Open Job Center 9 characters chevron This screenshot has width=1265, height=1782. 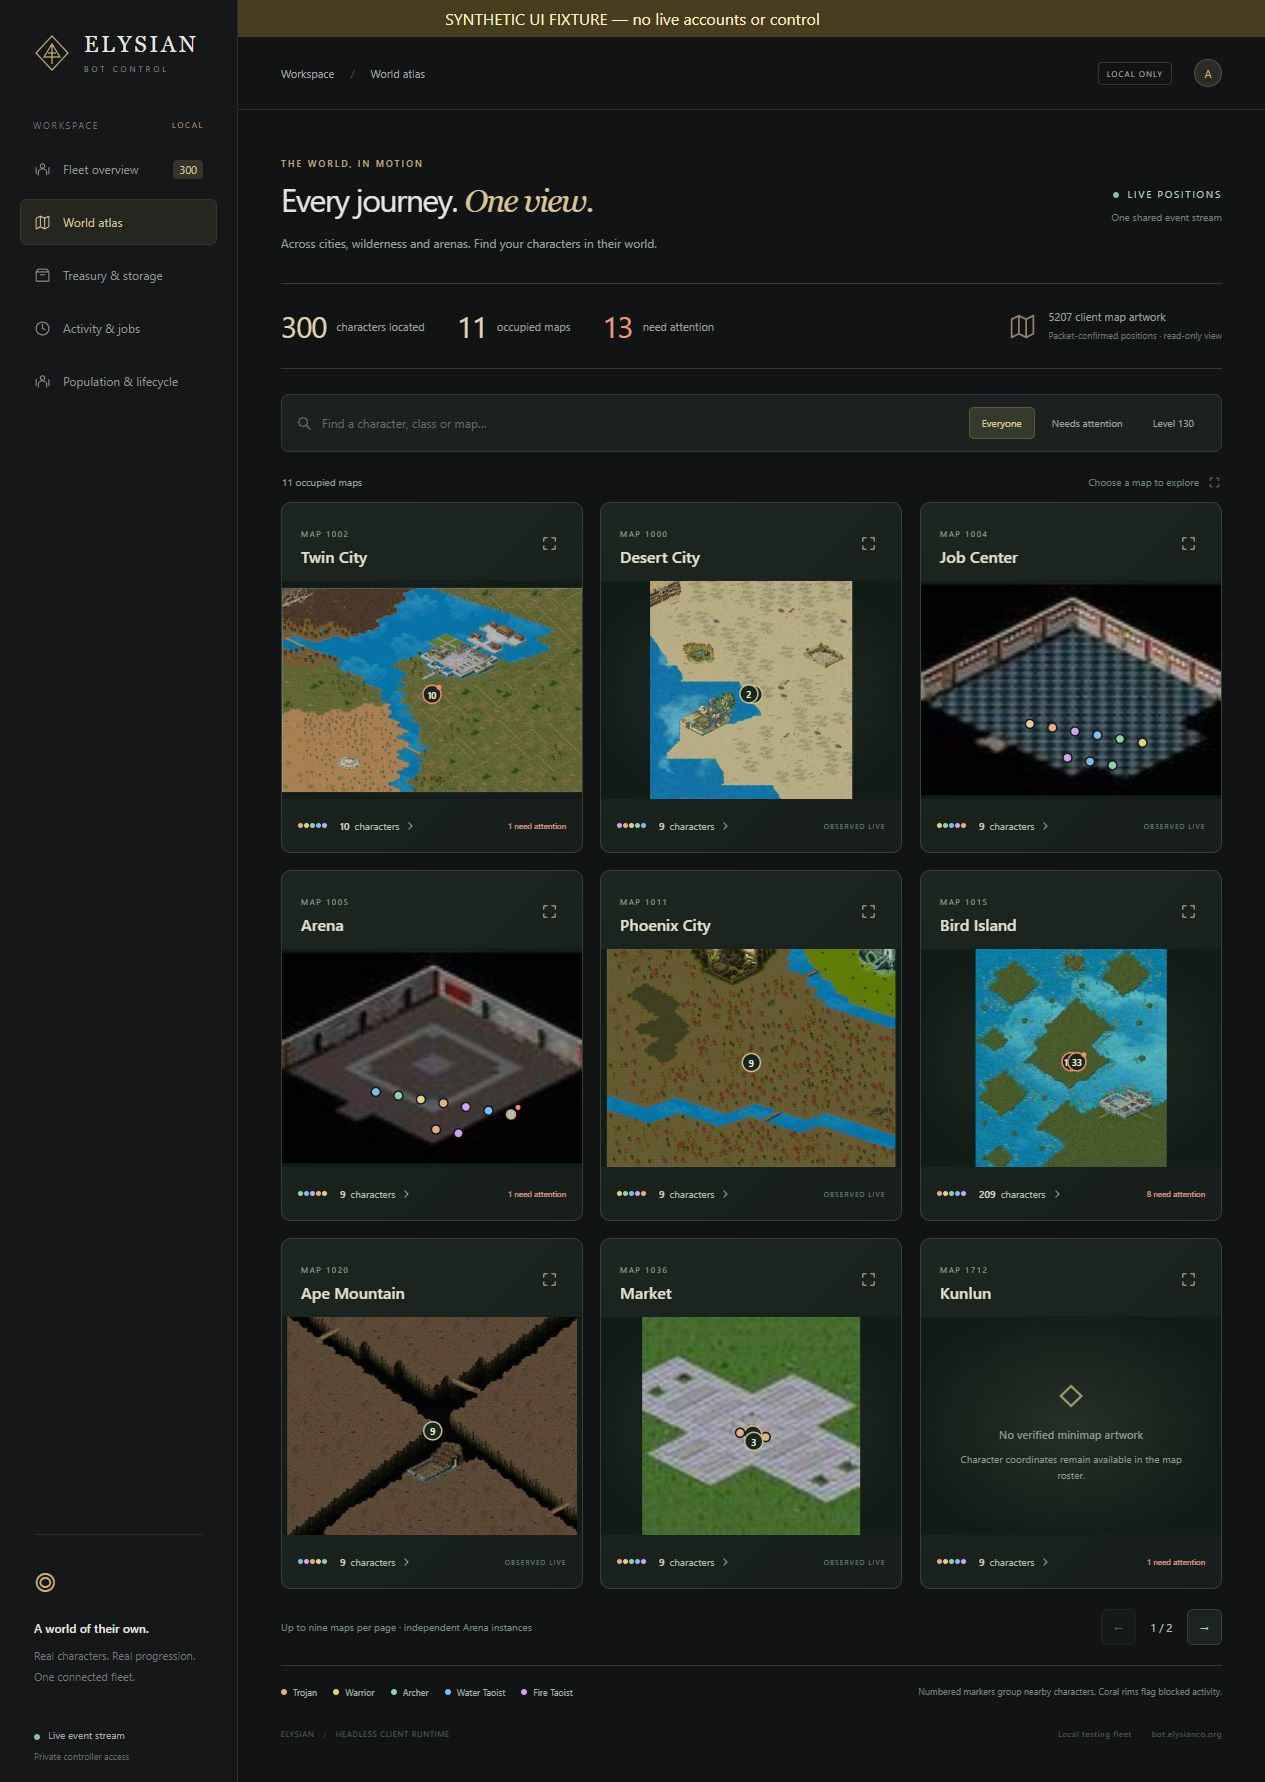point(1045,826)
